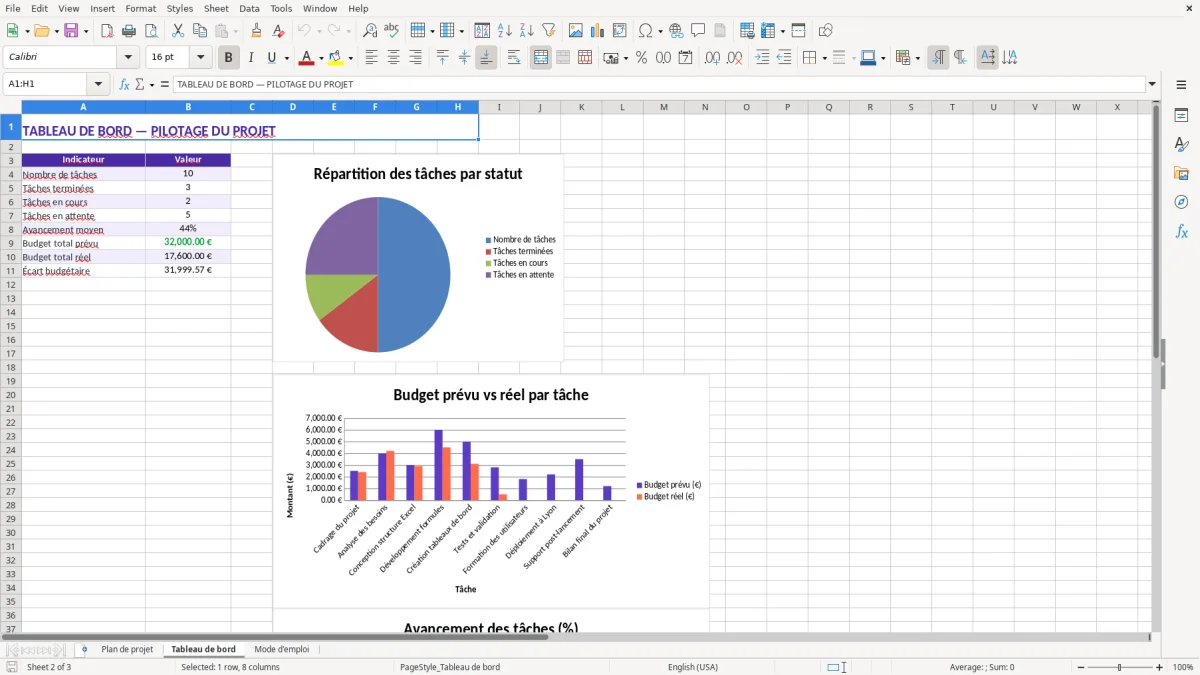The height and width of the screenshot is (675, 1200).
Task: Click column K header
Action: (581, 107)
